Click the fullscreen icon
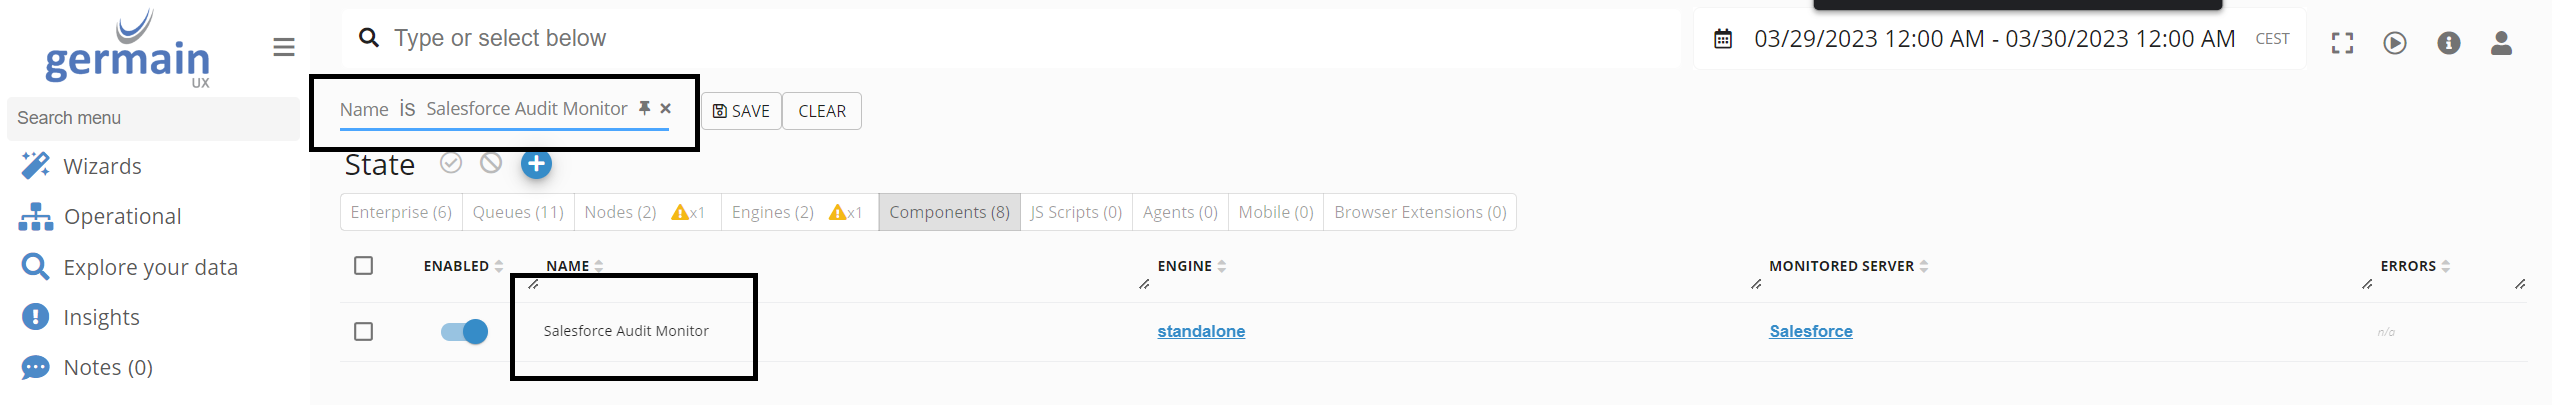Image resolution: width=2552 pixels, height=405 pixels. (x=2342, y=43)
